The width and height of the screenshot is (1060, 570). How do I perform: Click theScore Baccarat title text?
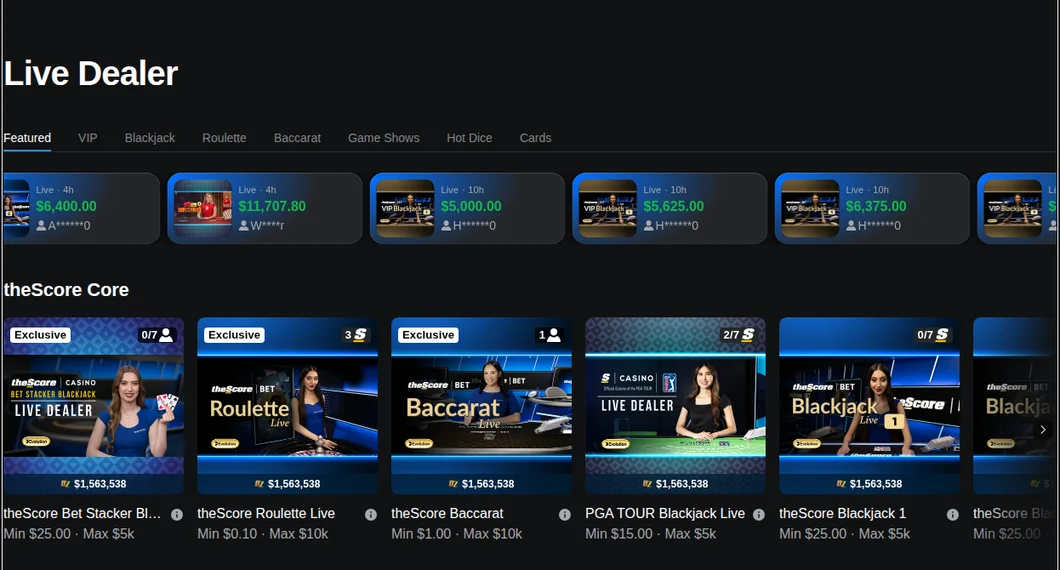point(448,514)
